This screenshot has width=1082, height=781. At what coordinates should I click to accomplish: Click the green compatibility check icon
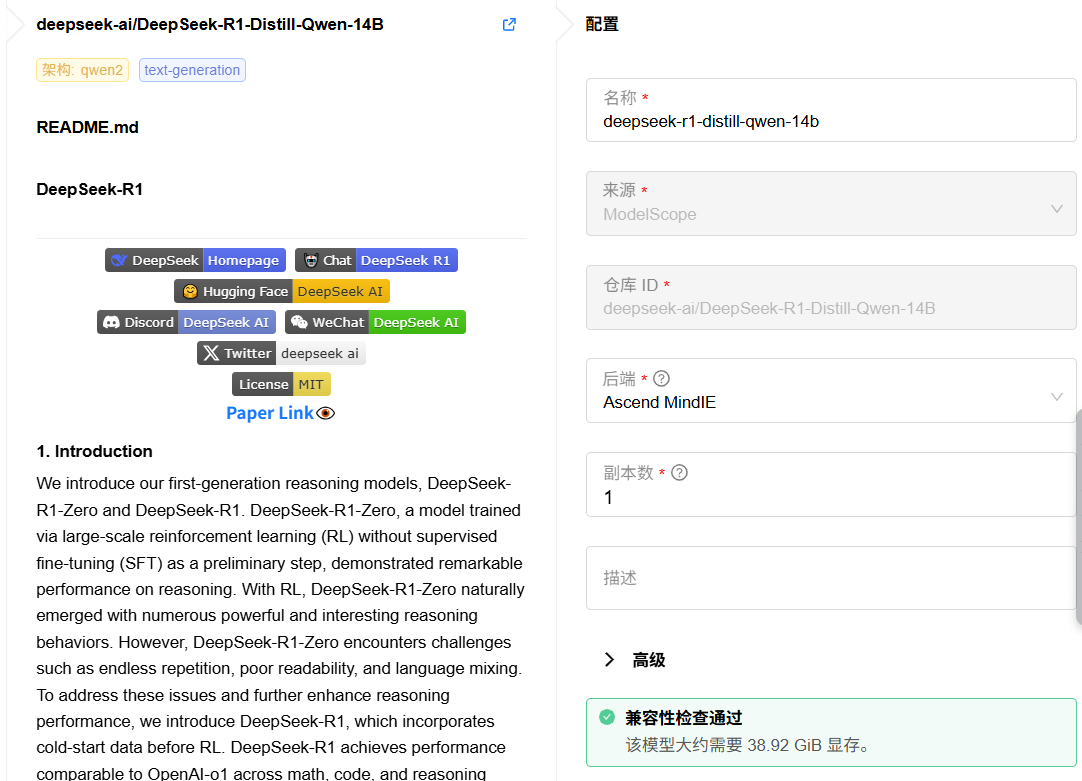[607, 718]
